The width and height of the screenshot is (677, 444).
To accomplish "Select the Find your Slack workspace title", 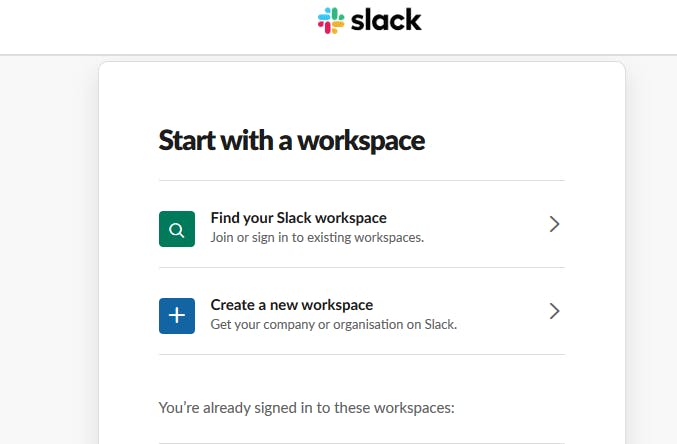I will point(298,218).
